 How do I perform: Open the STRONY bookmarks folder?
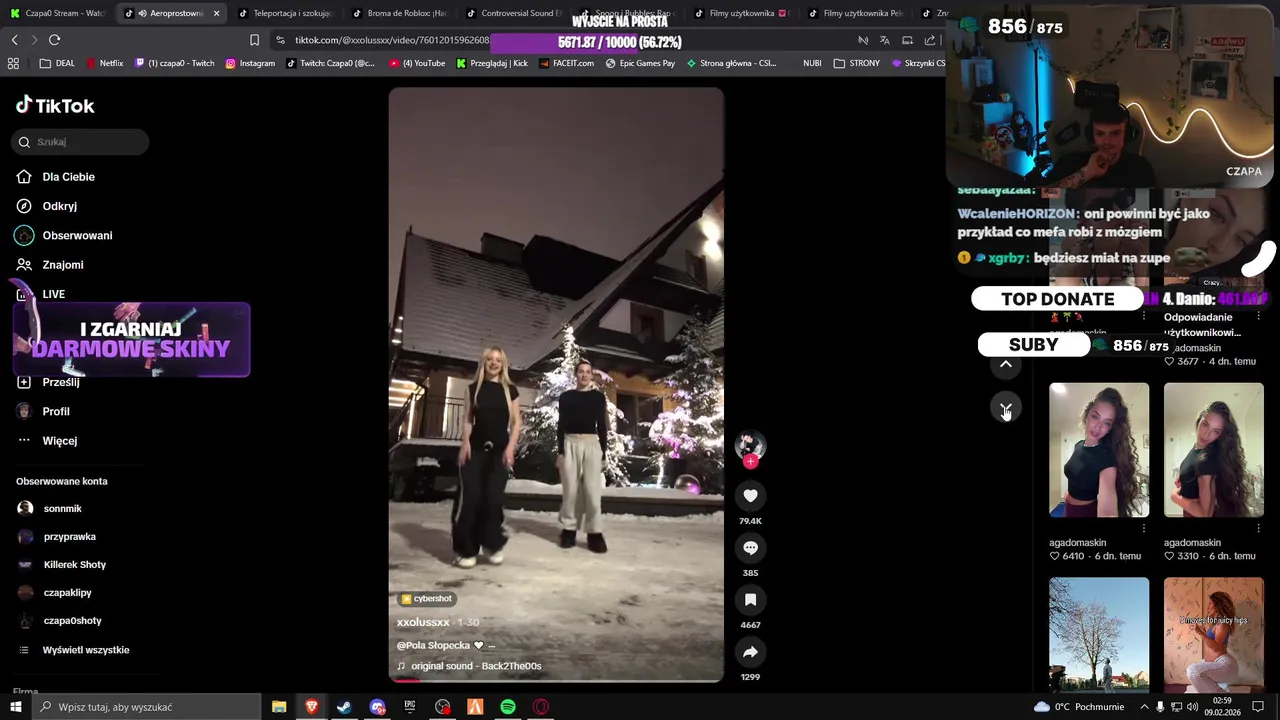pos(857,63)
